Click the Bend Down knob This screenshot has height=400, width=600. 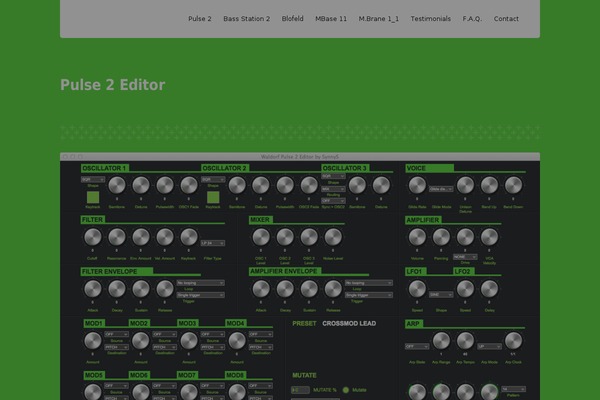[x=514, y=185]
